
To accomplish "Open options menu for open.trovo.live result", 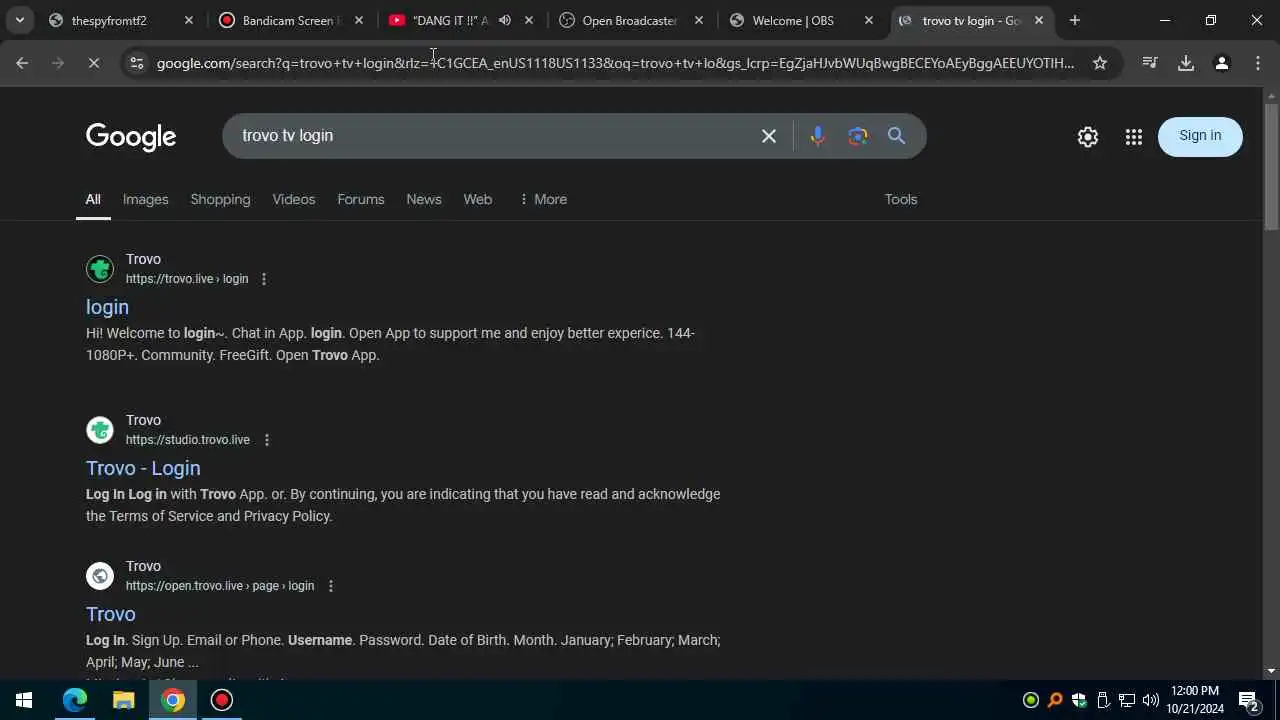I will [330, 586].
